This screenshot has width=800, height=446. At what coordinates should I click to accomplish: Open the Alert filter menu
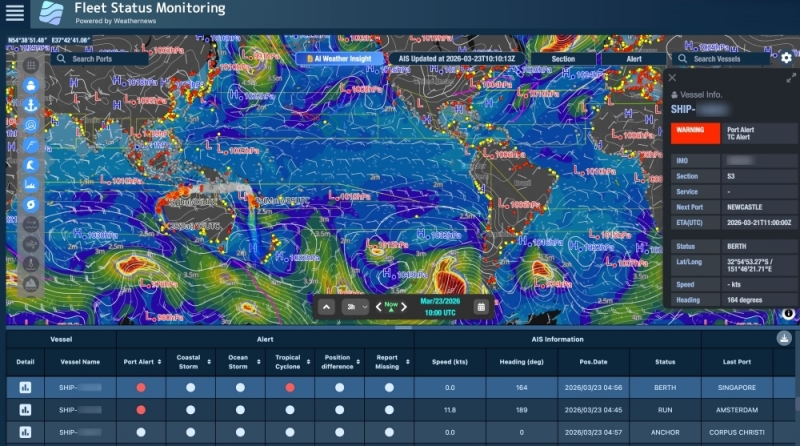(634, 59)
